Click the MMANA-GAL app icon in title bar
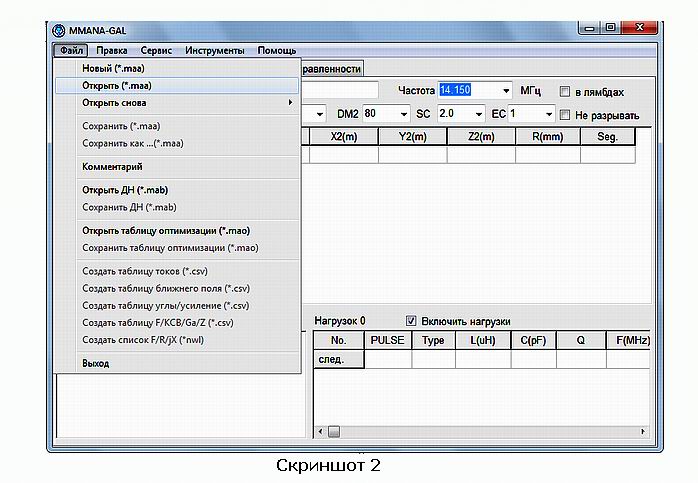The height and width of the screenshot is (483, 698). click(58, 31)
